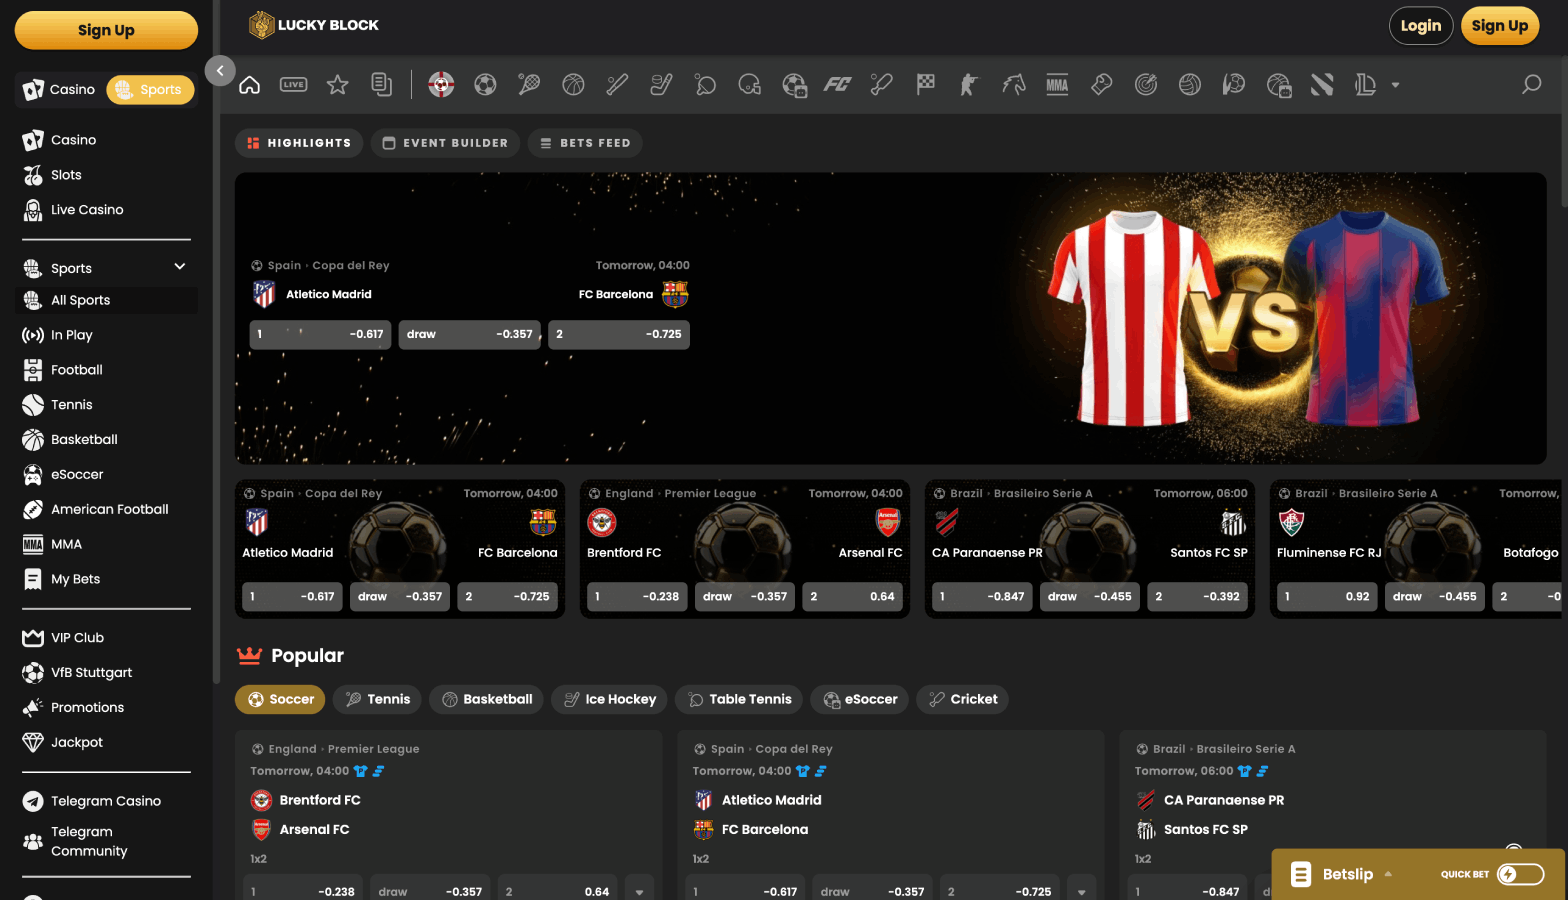Select the Table Tennis popular filter
Image resolution: width=1568 pixels, height=900 pixels.
(739, 699)
